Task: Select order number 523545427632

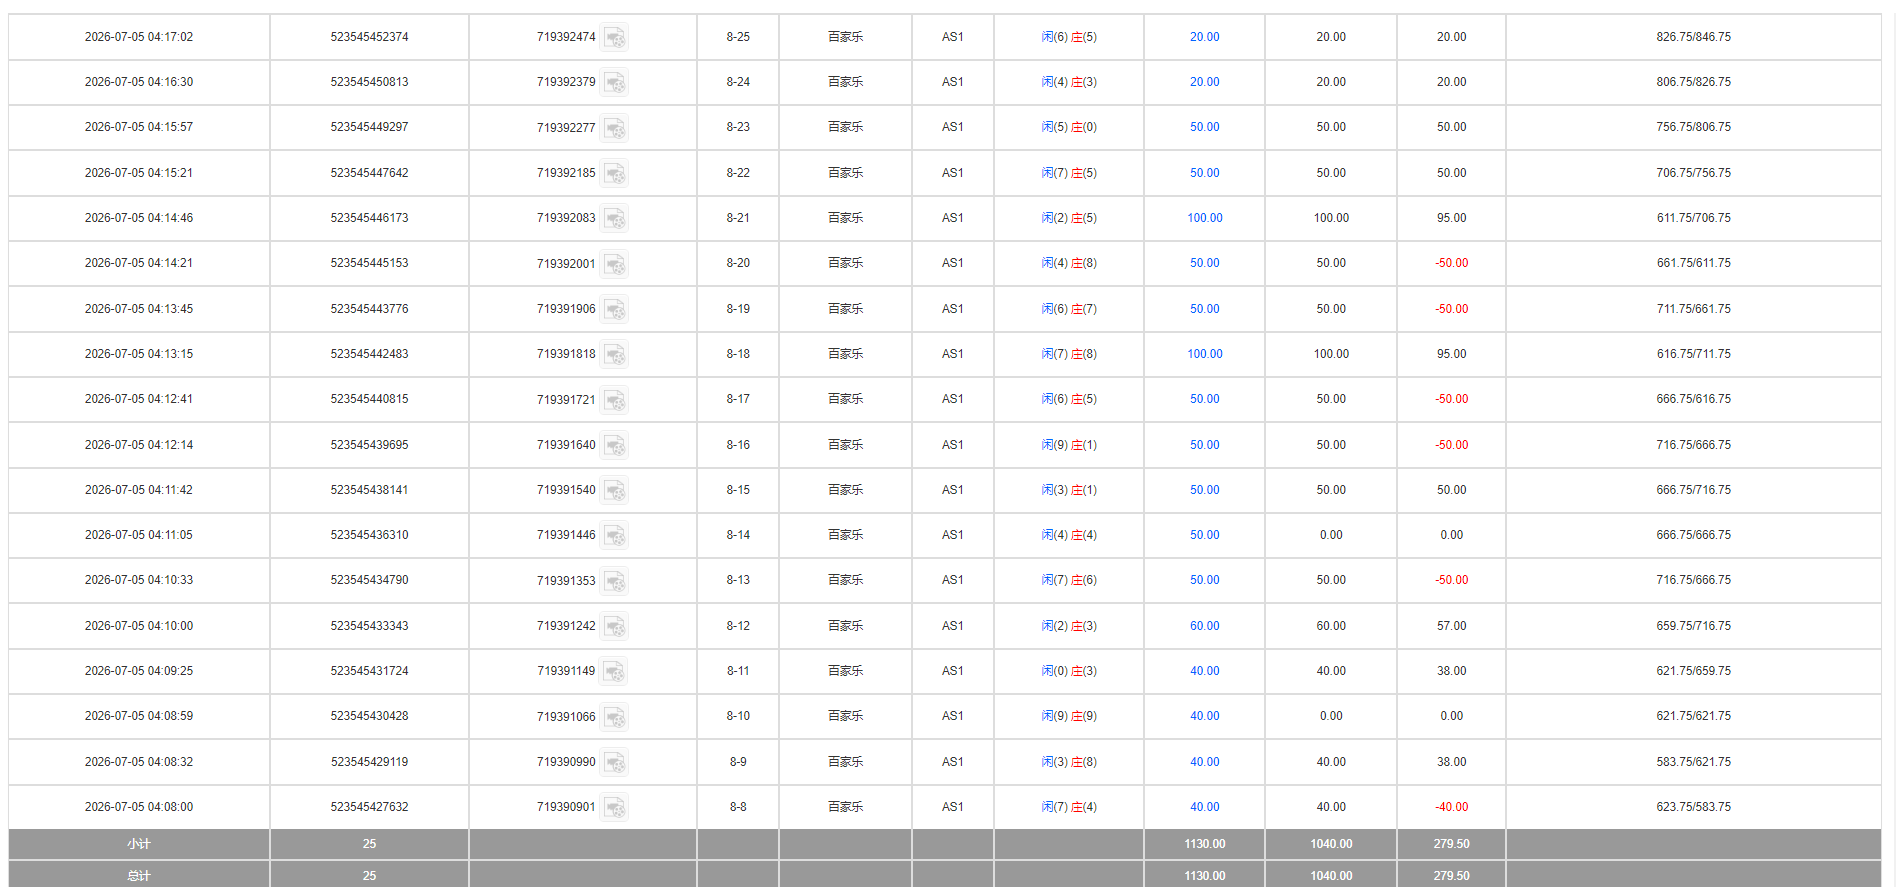Action: (369, 807)
